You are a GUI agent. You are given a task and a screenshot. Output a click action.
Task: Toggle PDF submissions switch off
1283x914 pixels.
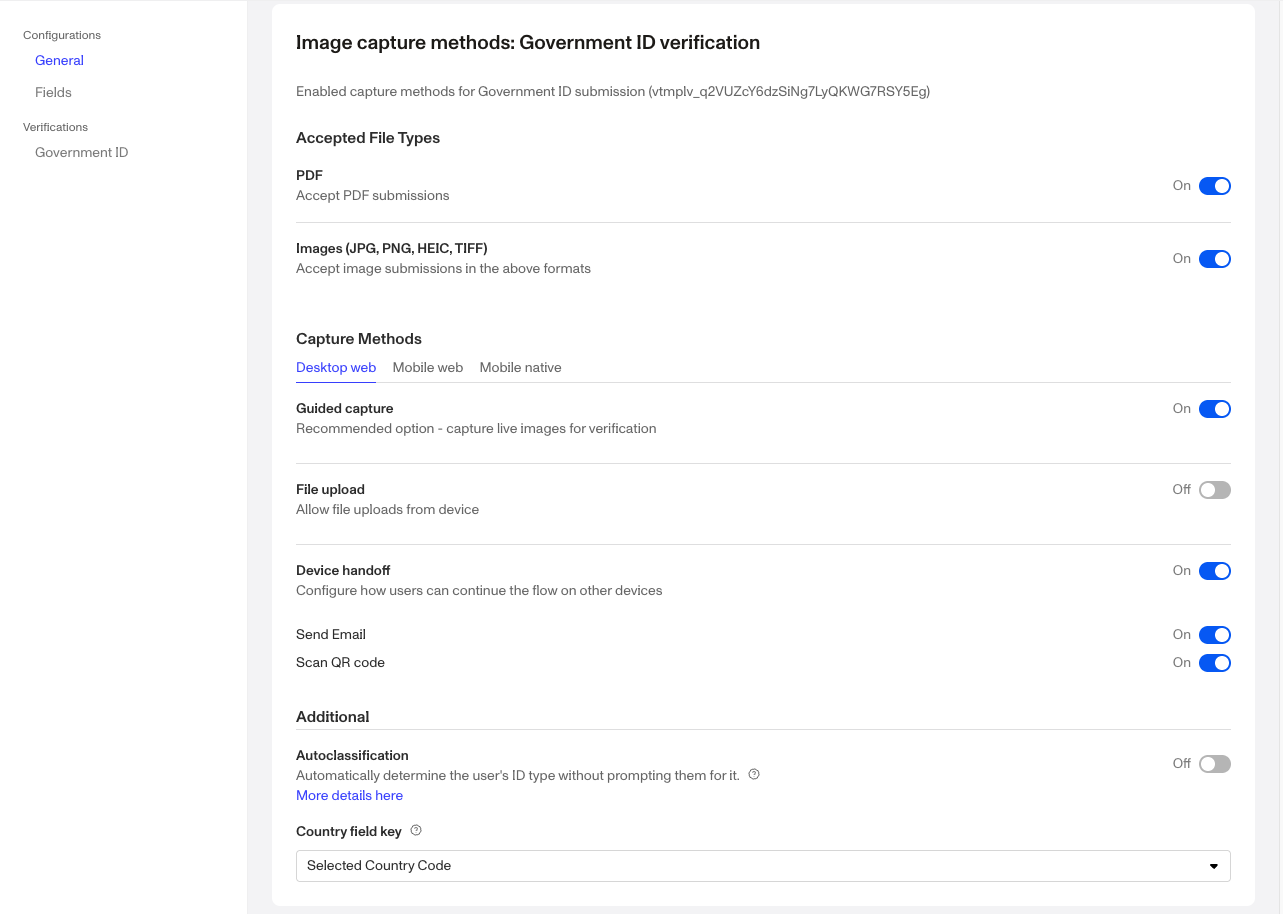click(1214, 186)
